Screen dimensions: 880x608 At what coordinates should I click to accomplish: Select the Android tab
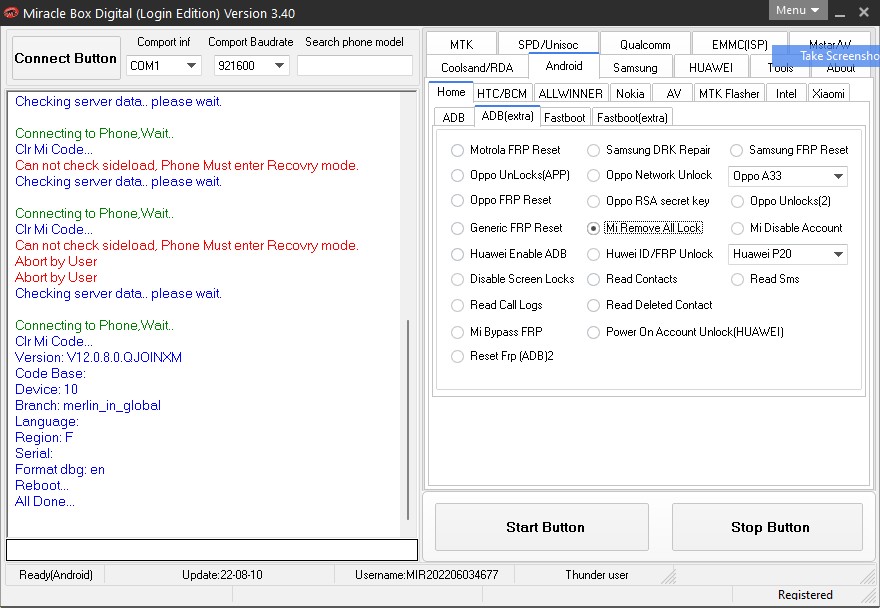coord(563,66)
